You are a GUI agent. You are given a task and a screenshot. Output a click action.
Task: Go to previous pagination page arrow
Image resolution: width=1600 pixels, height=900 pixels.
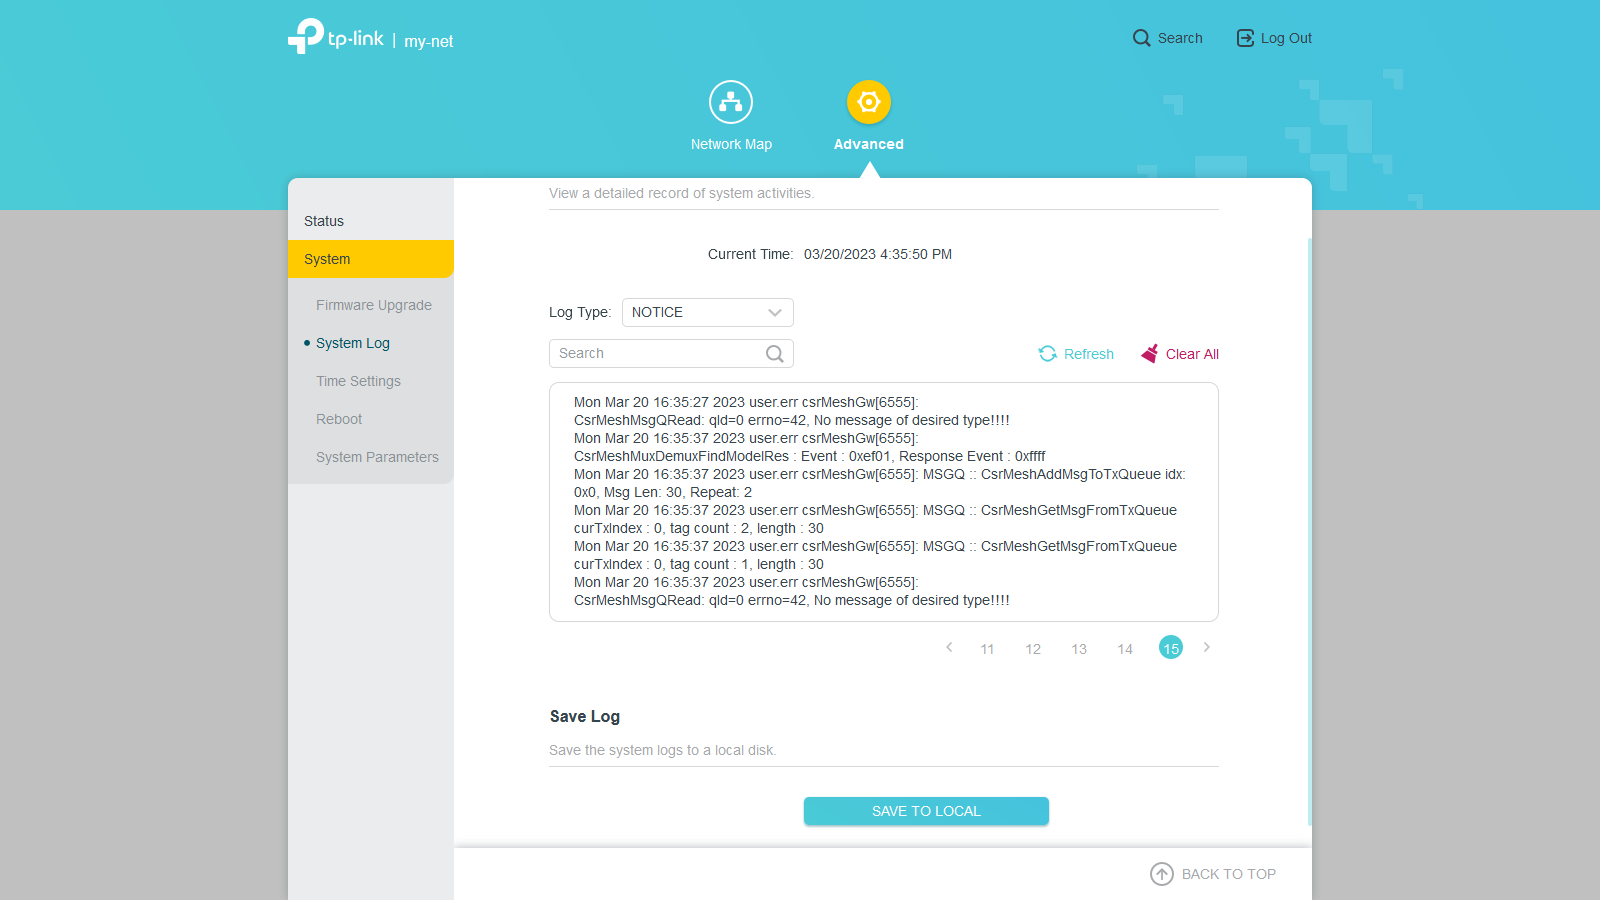pyautogui.click(x=949, y=648)
